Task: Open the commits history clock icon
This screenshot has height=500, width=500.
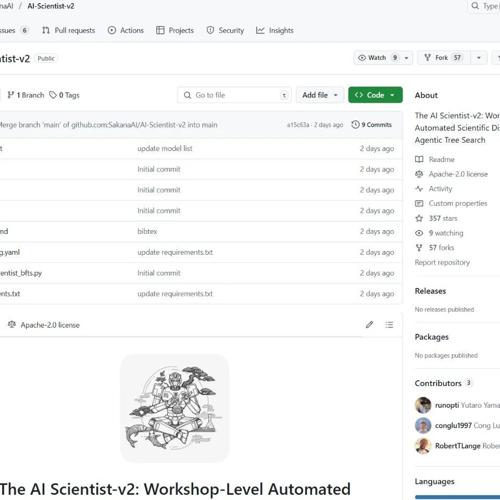Action: coord(355,125)
